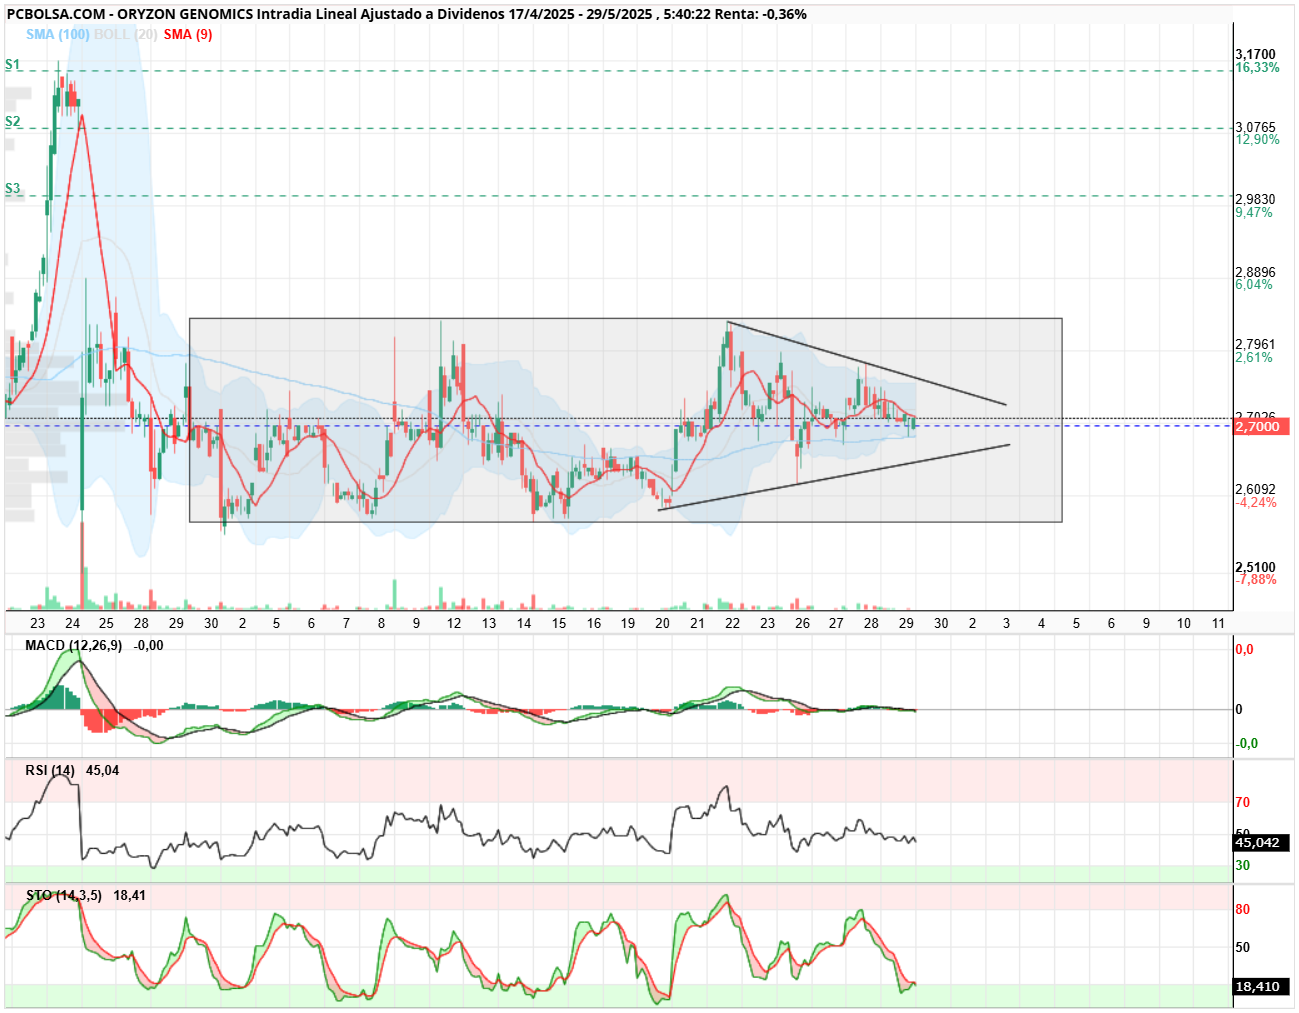Click date label 15 on the time axis

pyautogui.click(x=559, y=623)
